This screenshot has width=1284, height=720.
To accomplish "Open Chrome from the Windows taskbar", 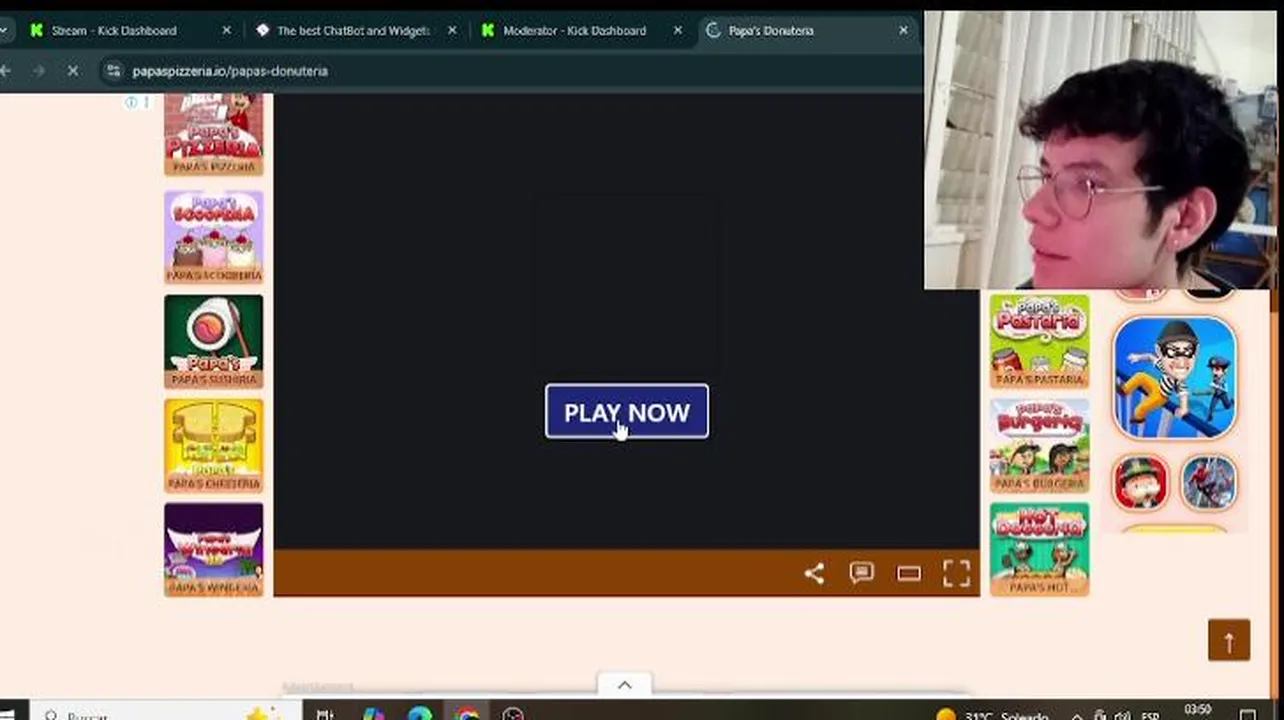I will click(466, 713).
